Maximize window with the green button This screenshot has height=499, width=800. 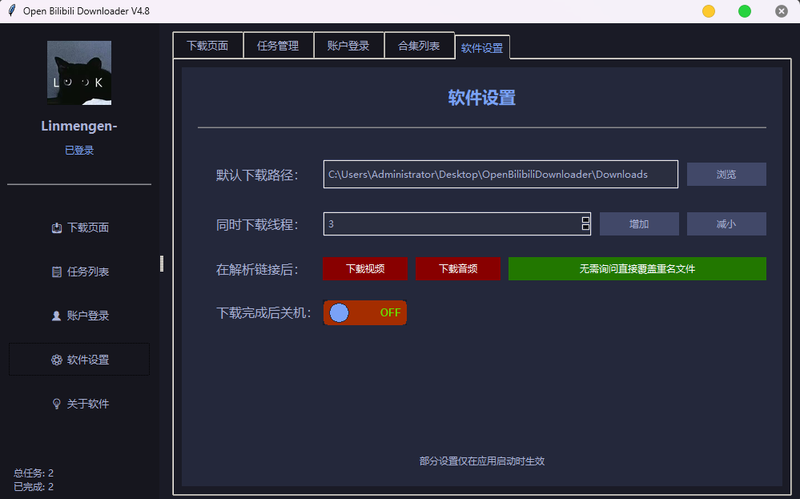(745, 11)
